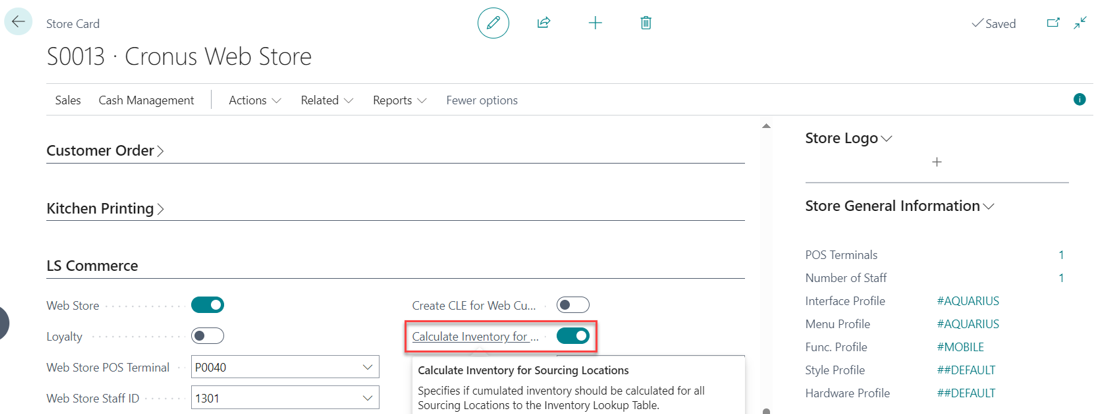1096x414 pixels.
Task: Open Web Store Staff ID dropdown
Action: pyautogui.click(x=367, y=399)
